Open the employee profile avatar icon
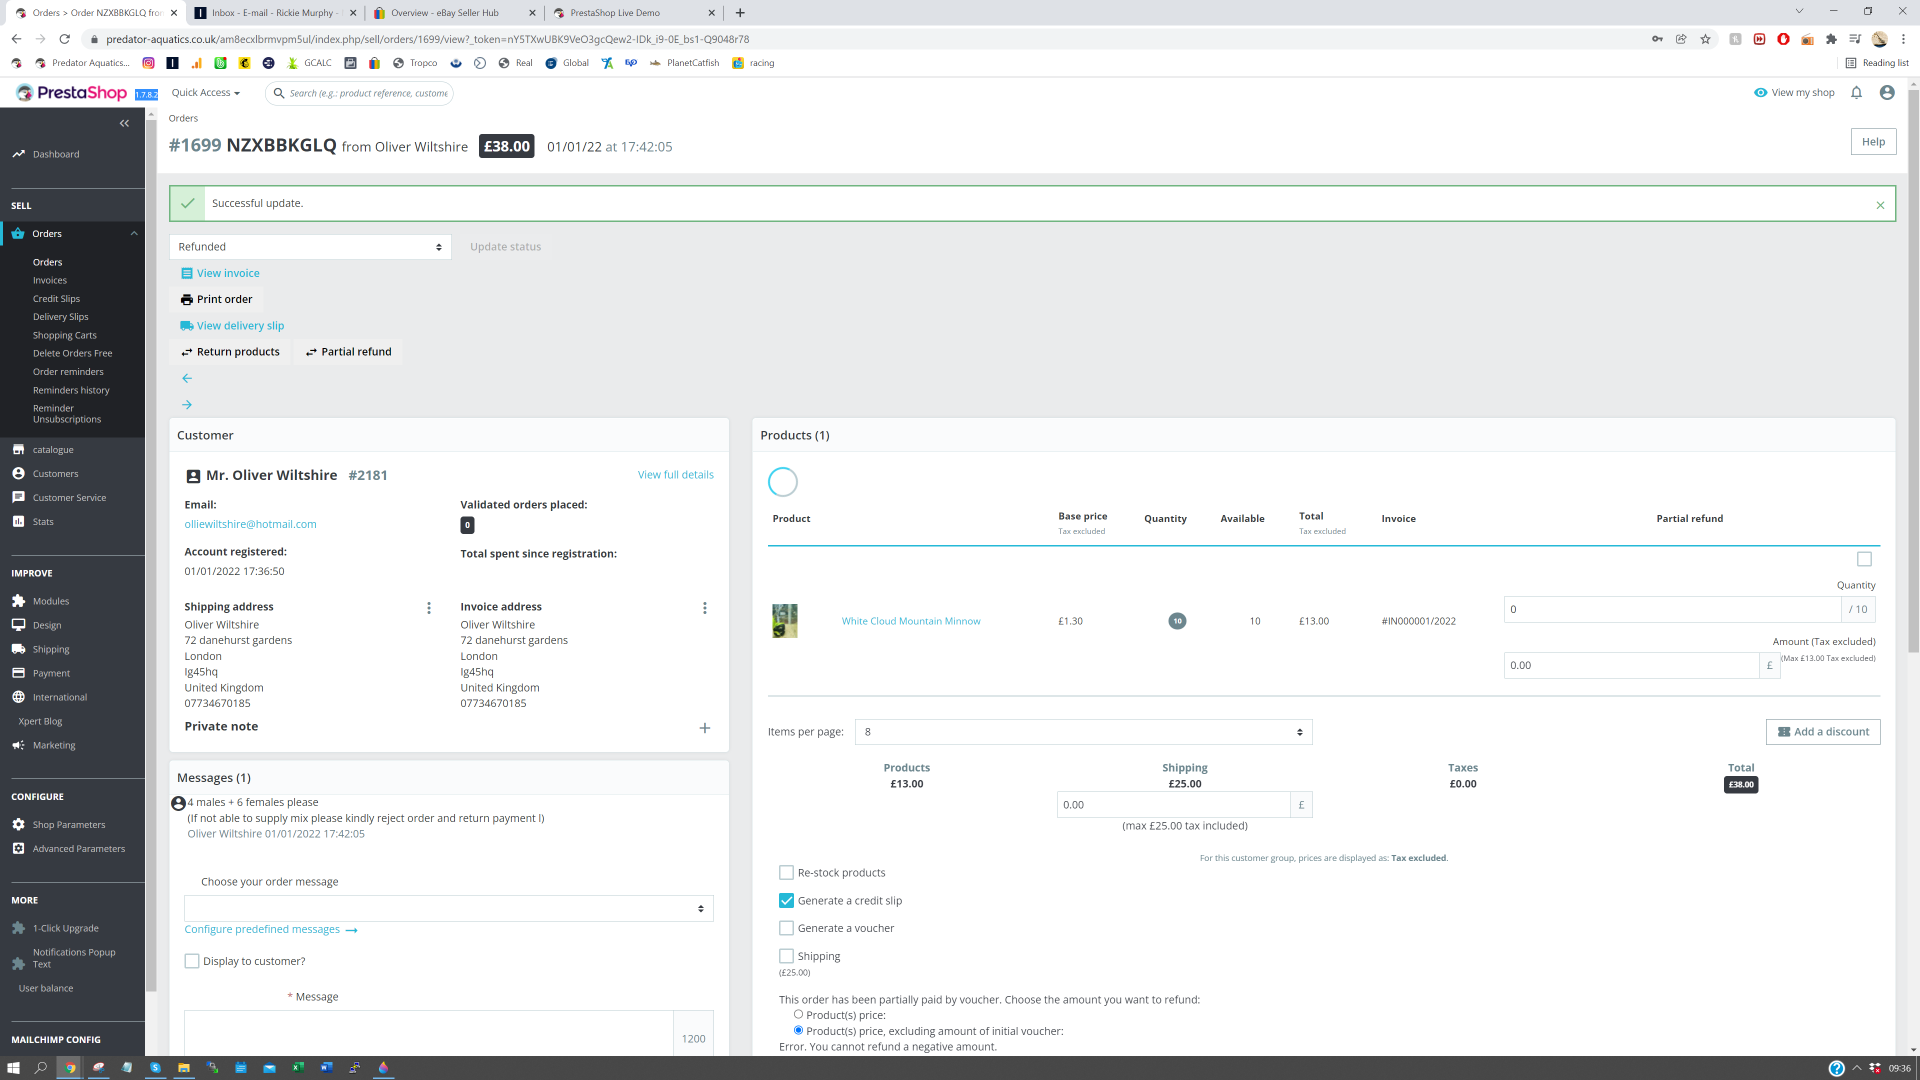The height and width of the screenshot is (1080, 1920). pyautogui.click(x=1887, y=93)
